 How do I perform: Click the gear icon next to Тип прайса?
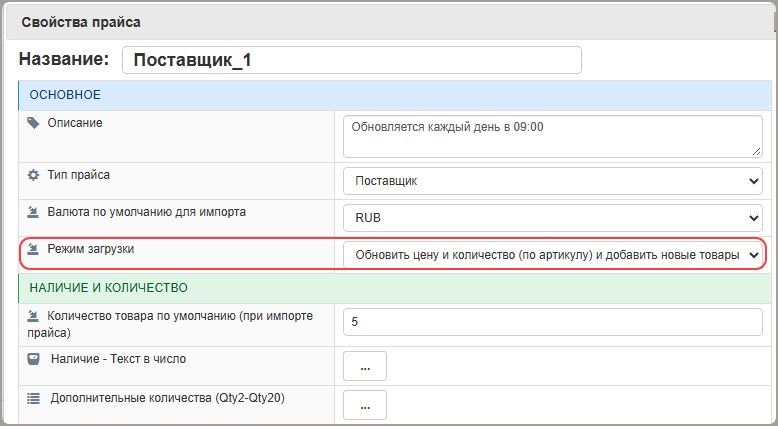[33, 175]
